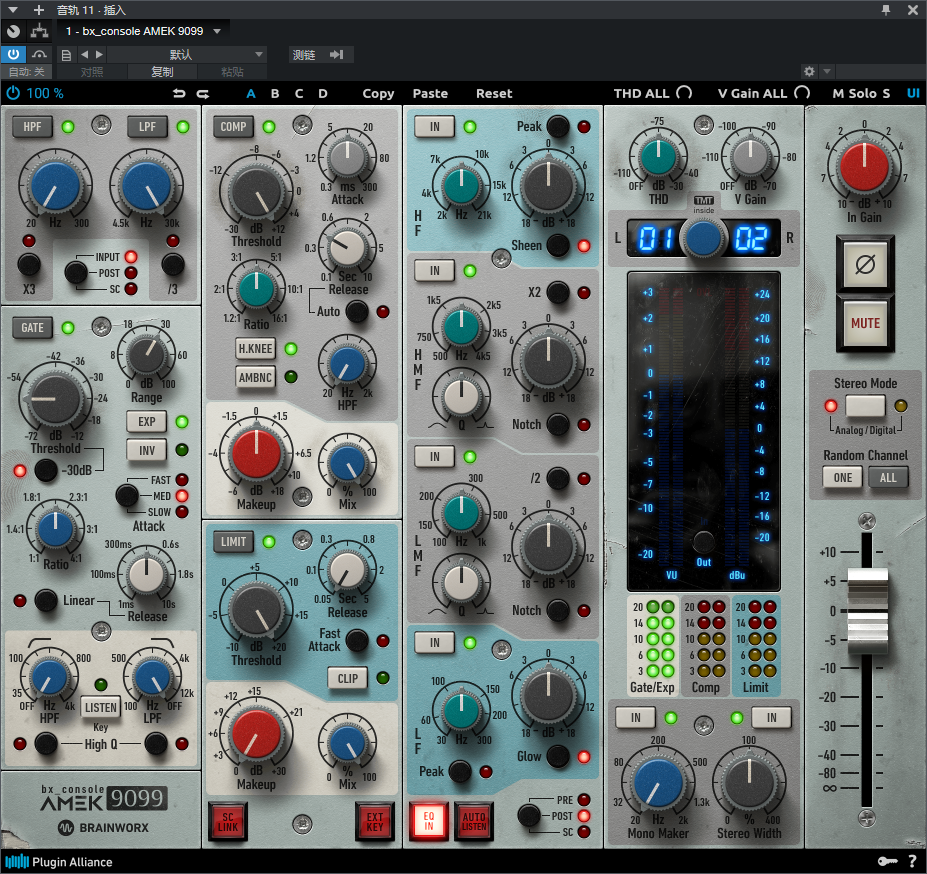927x874 pixels.
Task: Open the help question mark icon
Action: [912, 862]
